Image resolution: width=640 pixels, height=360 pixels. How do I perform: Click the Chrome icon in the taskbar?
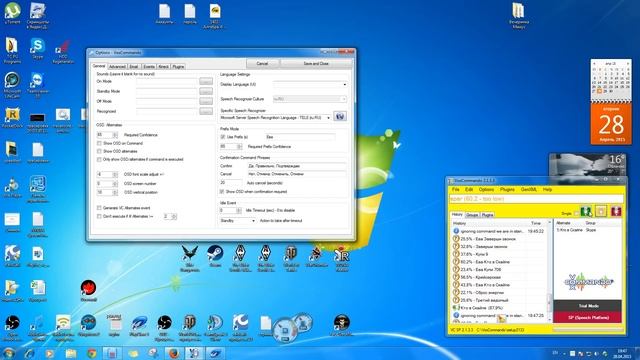[92, 353]
